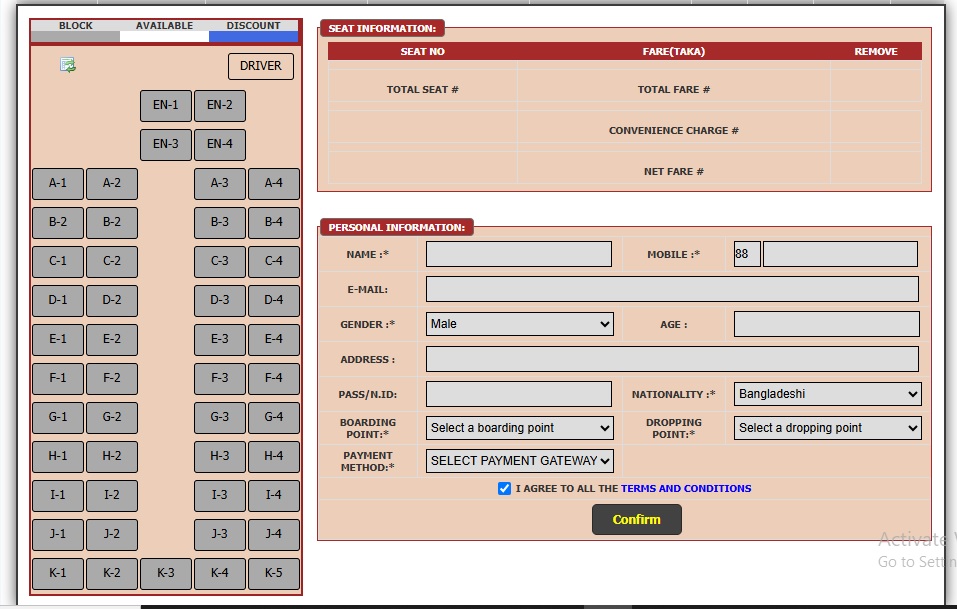The width and height of the screenshot is (957, 609).
Task: Select seat F-4
Action: pyautogui.click(x=274, y=379)
